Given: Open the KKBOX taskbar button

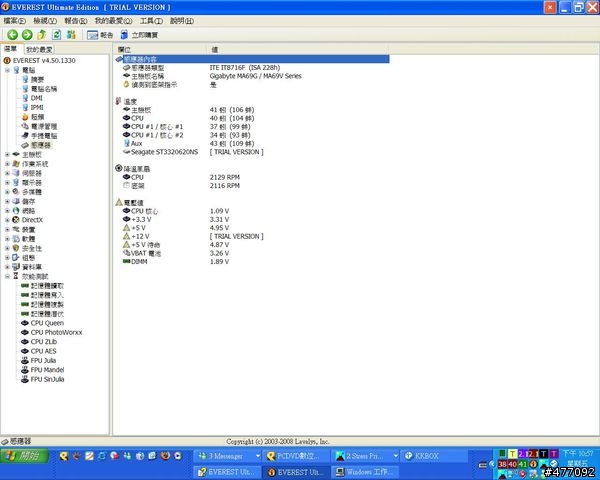Looking at the screenshot, I should click(434, 456).
